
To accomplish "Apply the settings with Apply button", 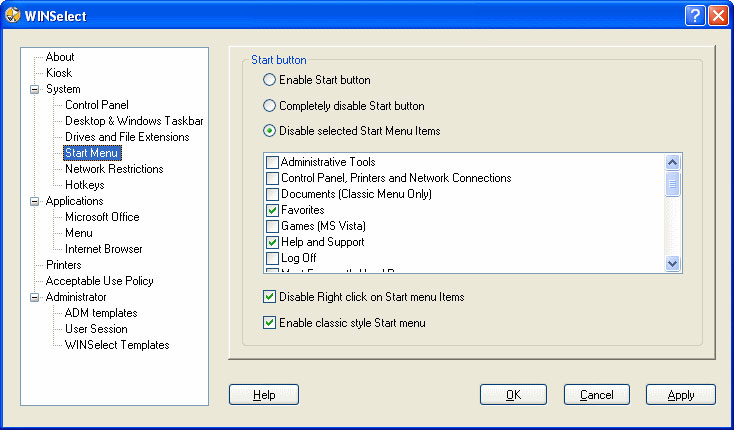I will coord(681,395).
